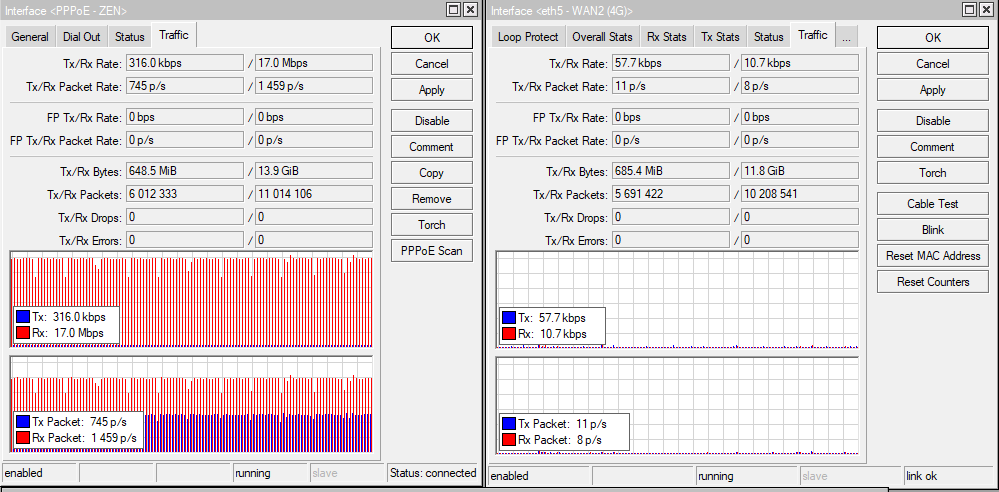999x492 pixels.
Task: Click the 'link ok' status bar entry
Action: [950, 476]
